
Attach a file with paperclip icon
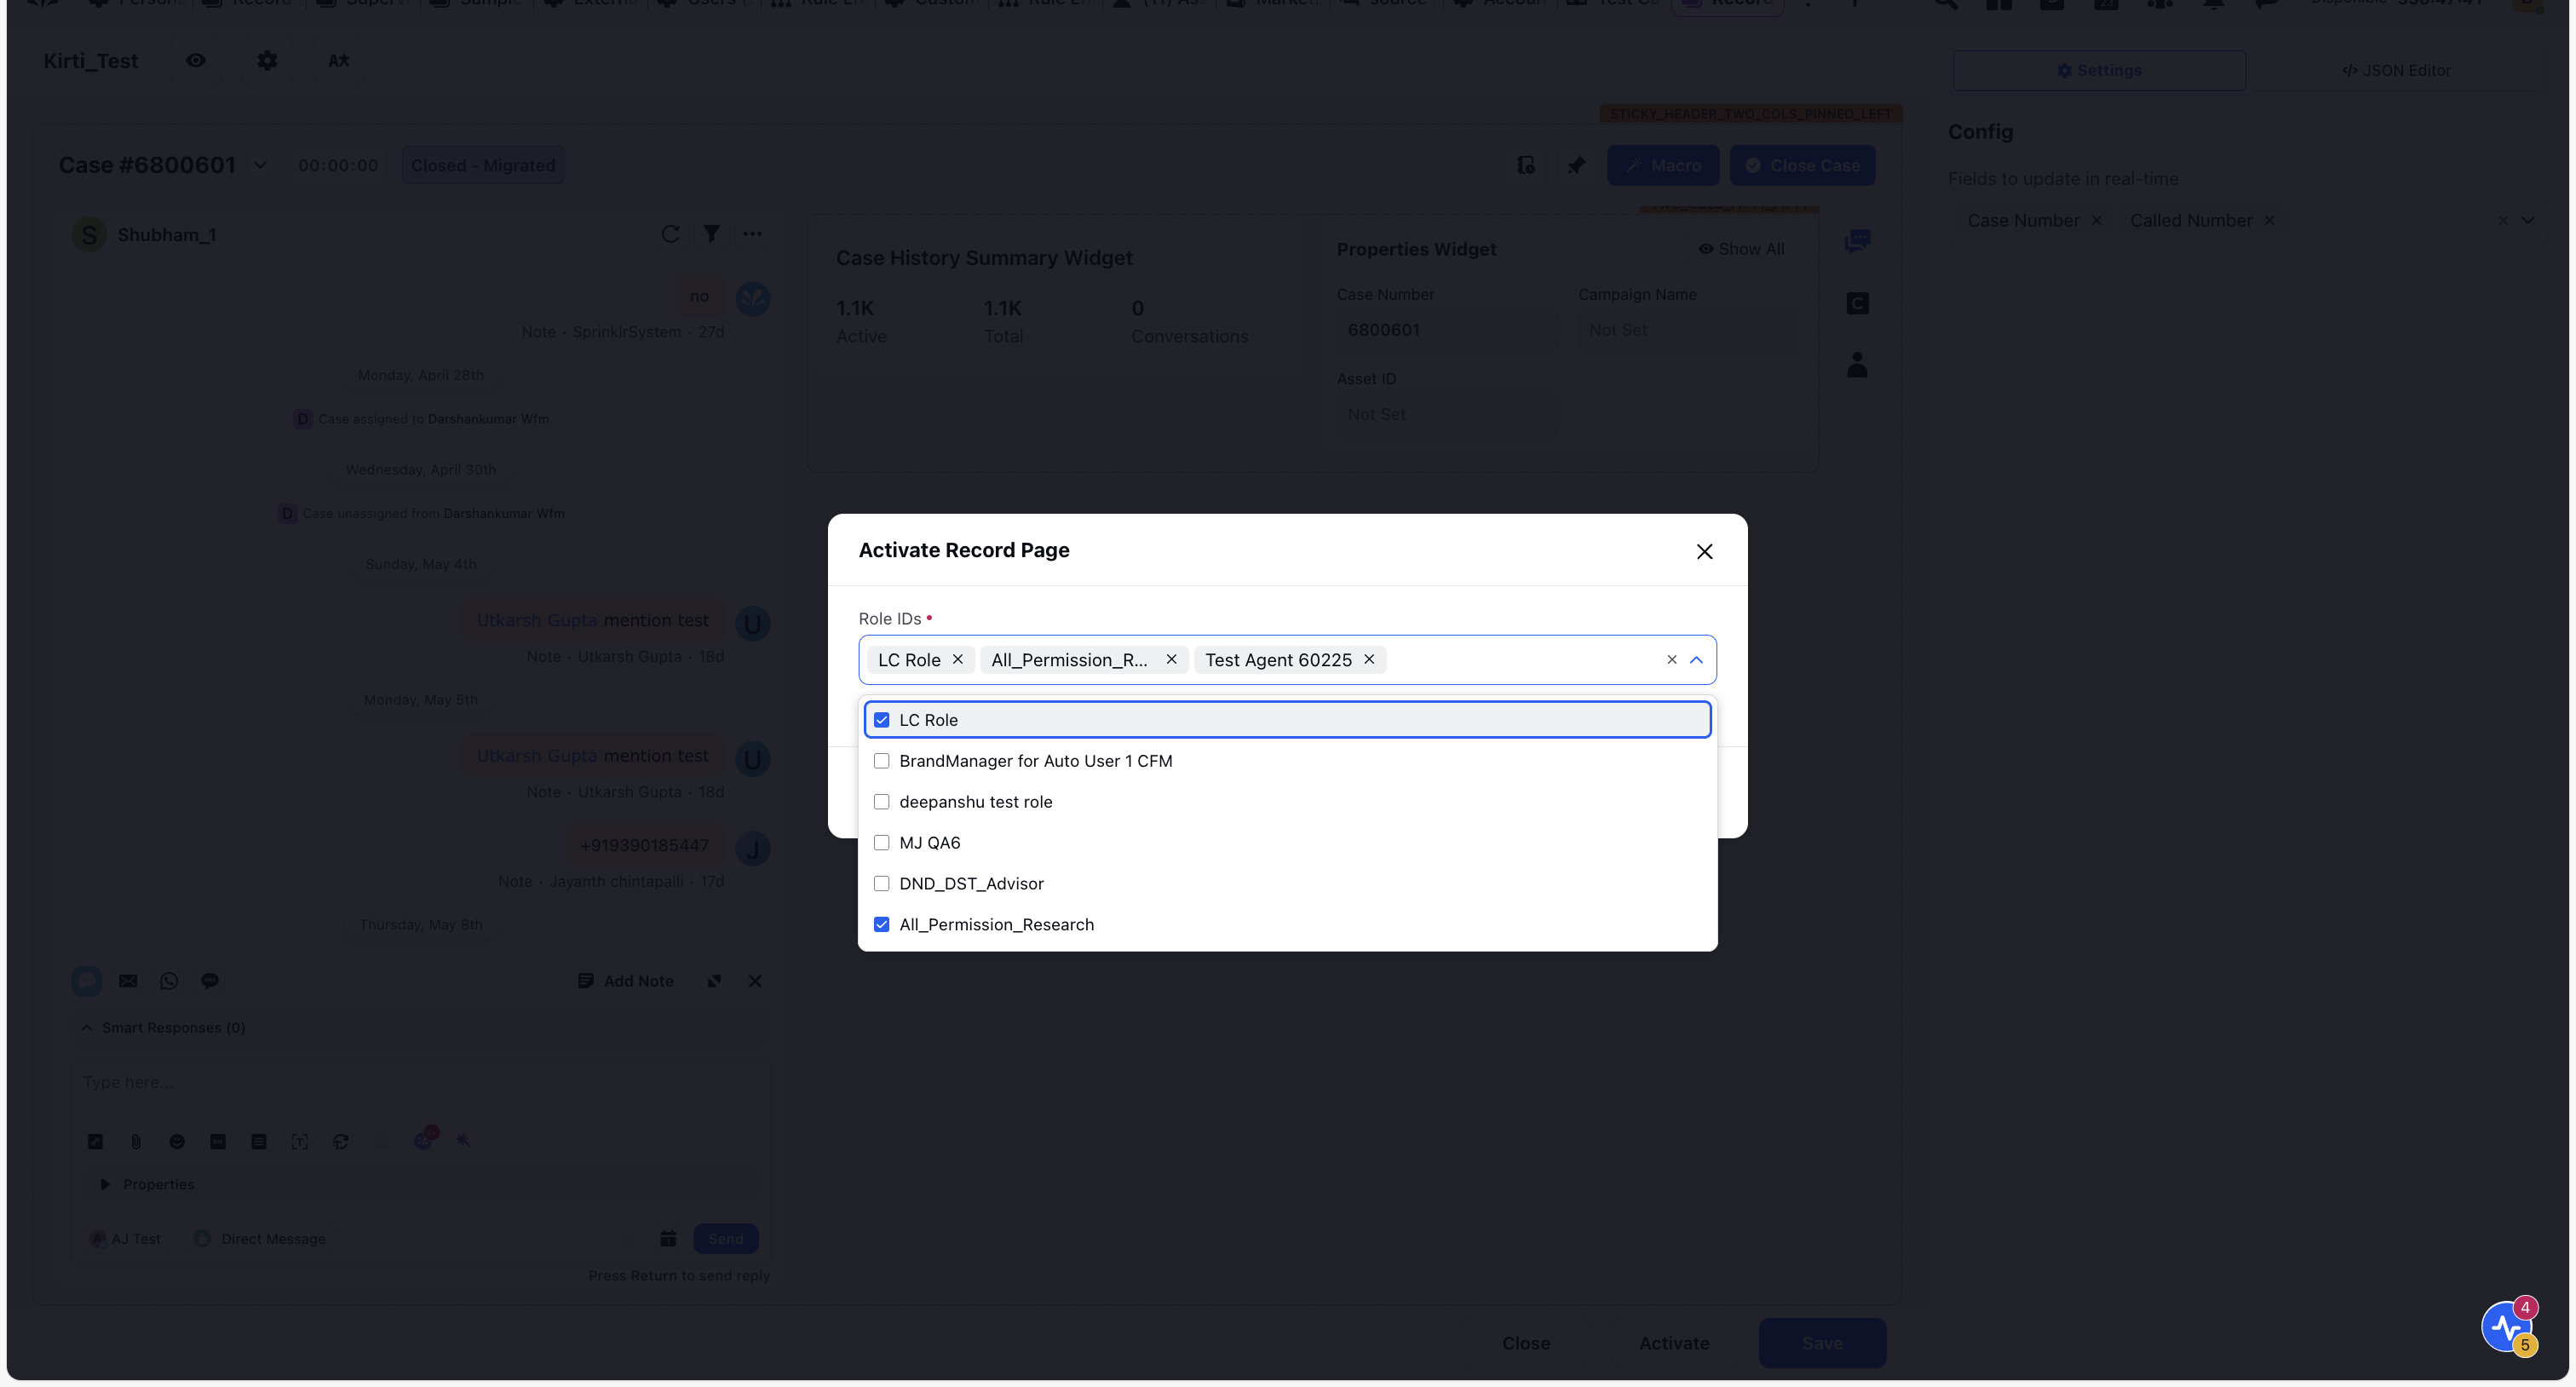coord(136,1142)
